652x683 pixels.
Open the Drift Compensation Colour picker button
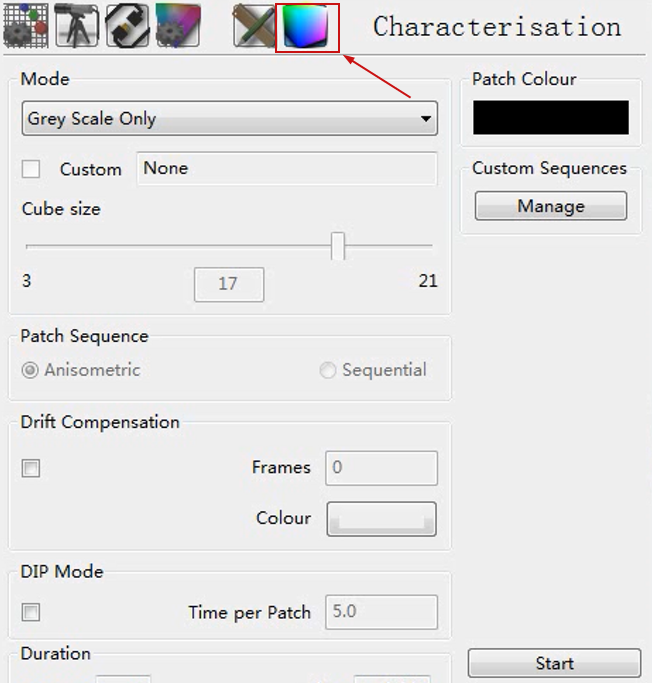[382, 519]
